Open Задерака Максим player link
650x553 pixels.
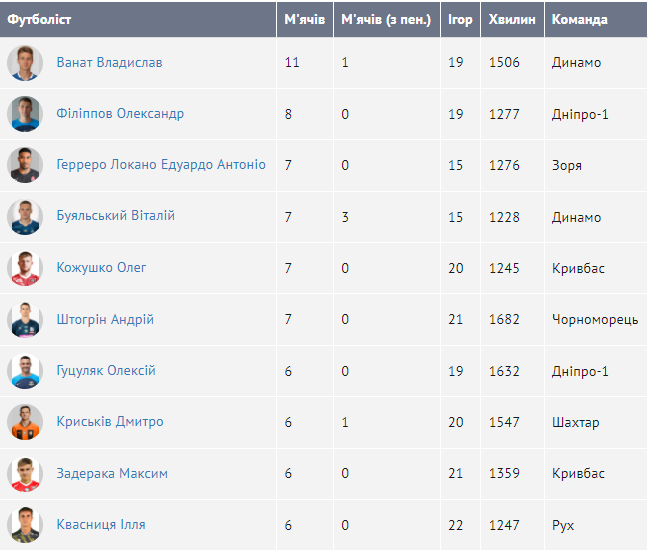112,473
